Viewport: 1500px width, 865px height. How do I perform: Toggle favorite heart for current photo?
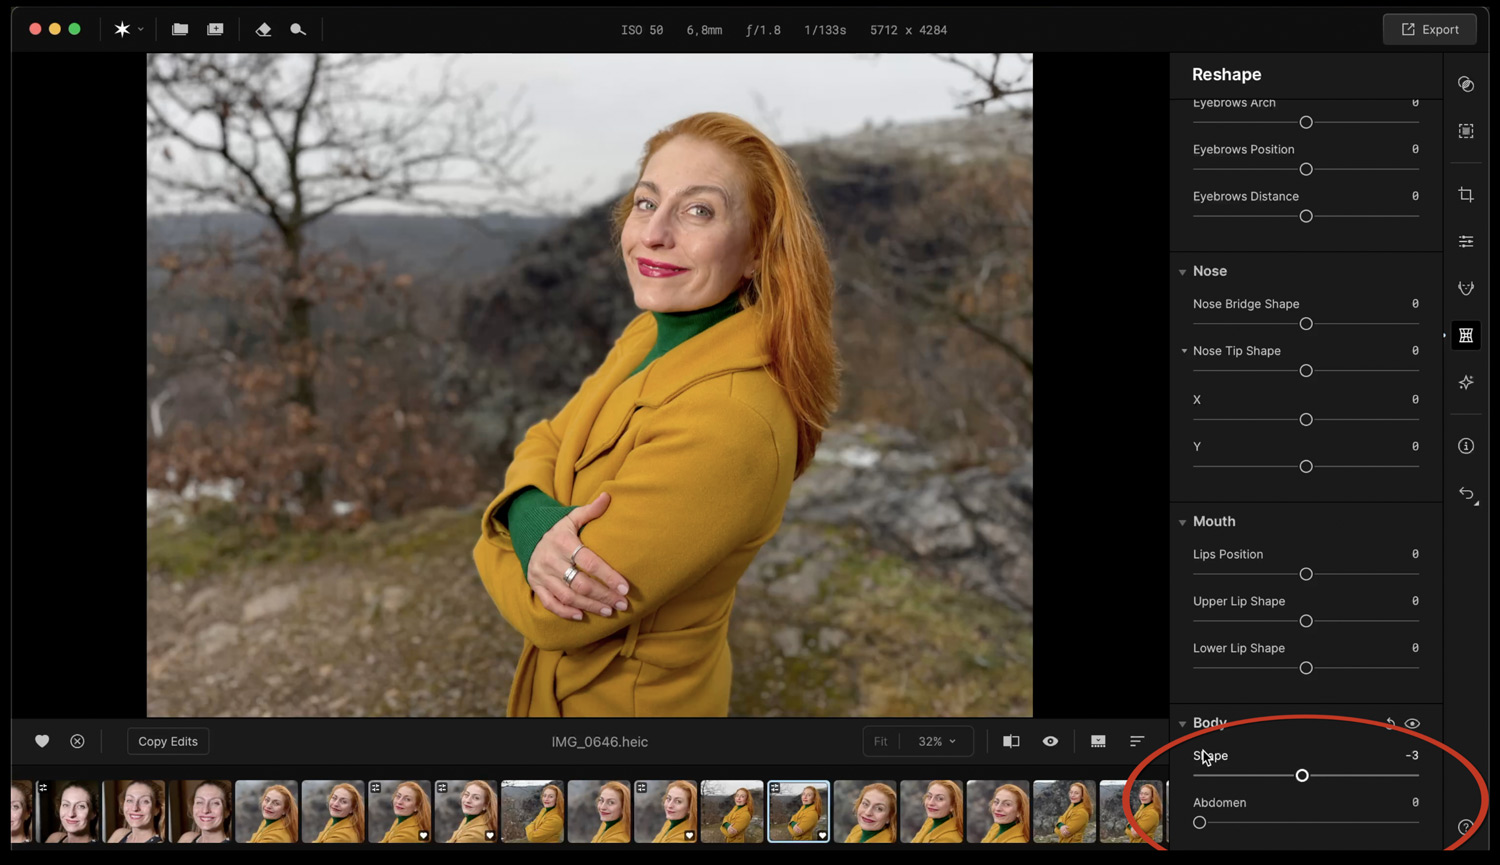42,741
